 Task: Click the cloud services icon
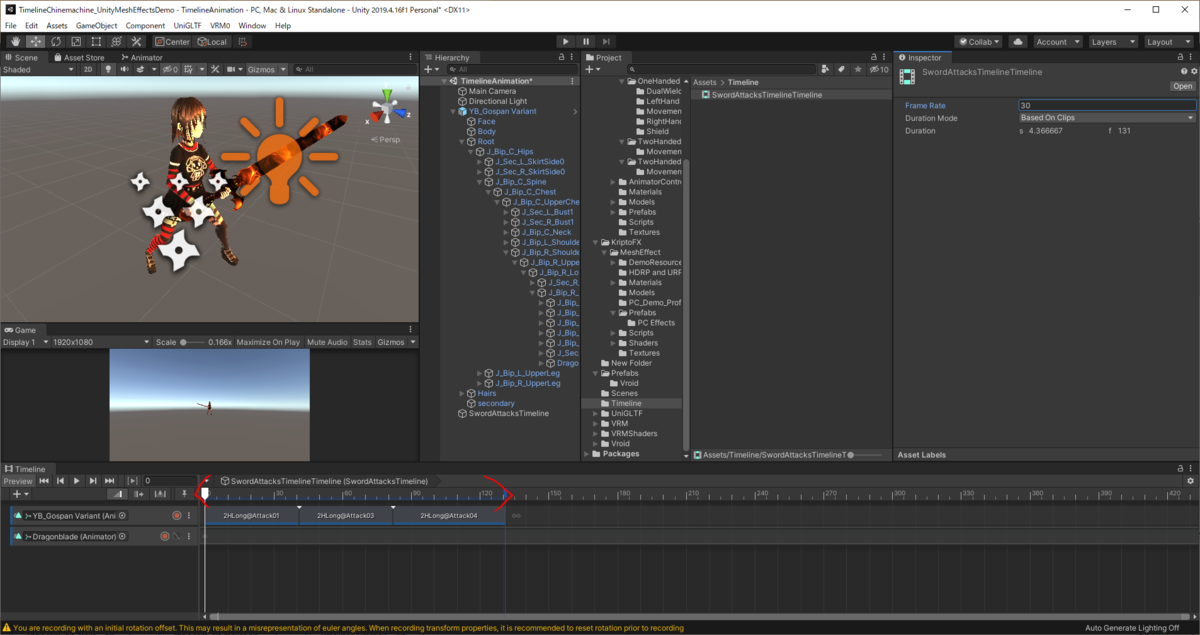click(x=1018, y=42)
